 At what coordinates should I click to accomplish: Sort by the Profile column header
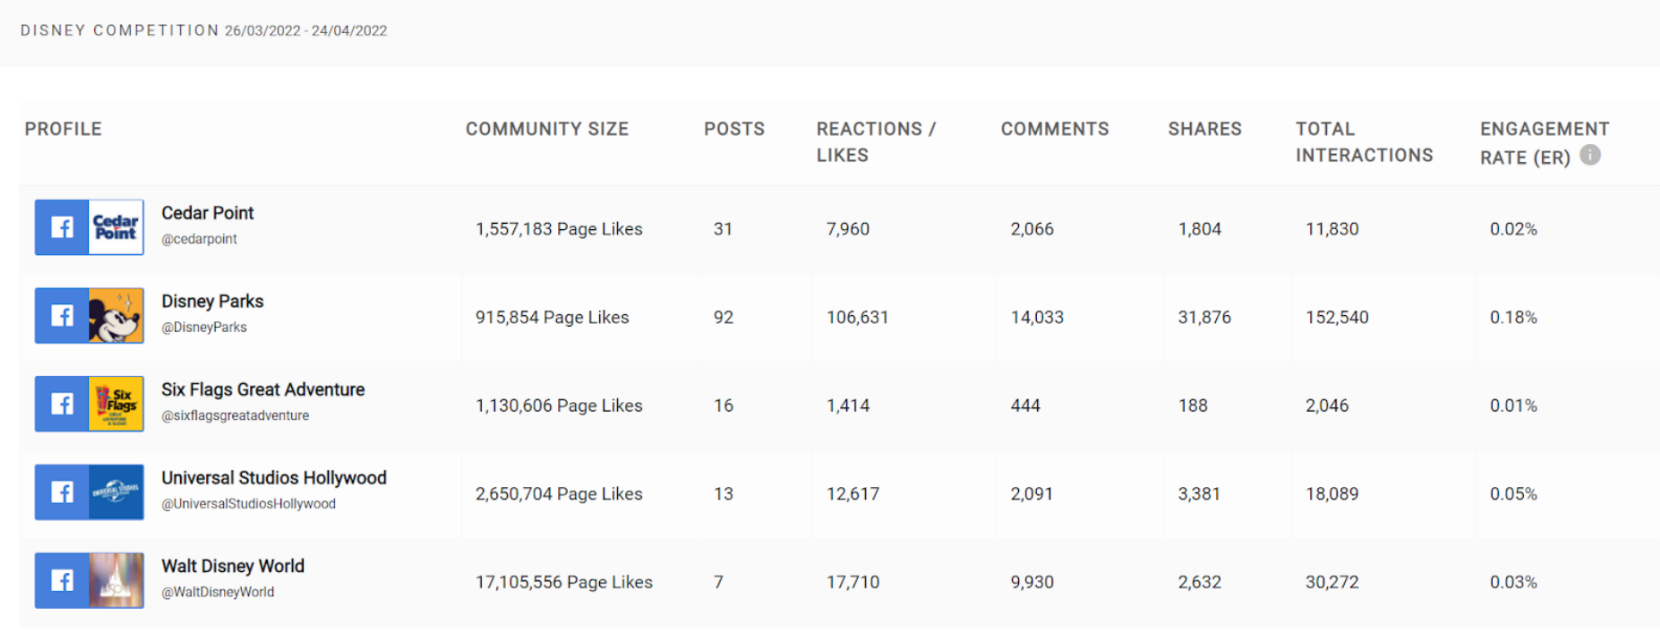coord(63,129)
